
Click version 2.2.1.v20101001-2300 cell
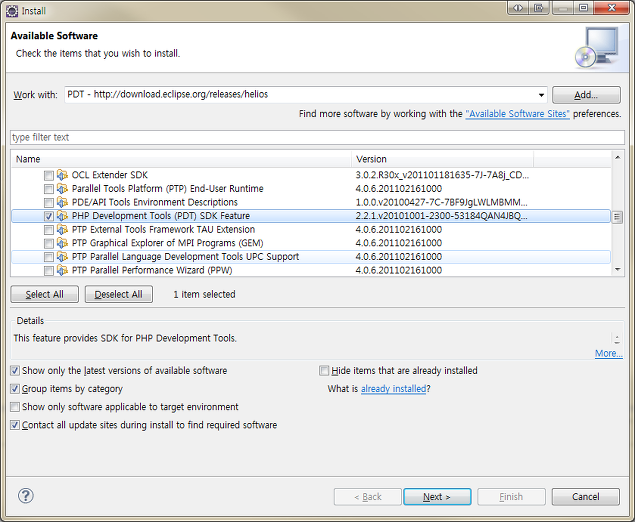pos(441,216)
